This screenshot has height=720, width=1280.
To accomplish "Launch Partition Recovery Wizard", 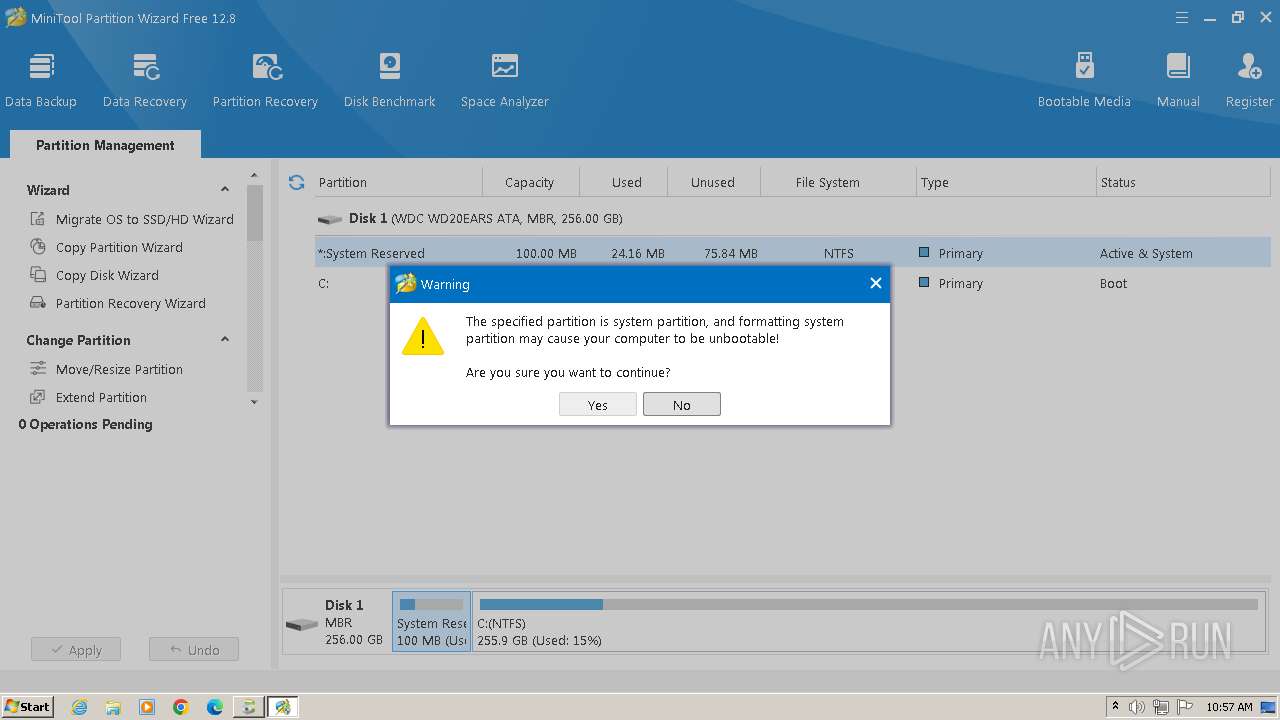I will click(x=118, y=303).
